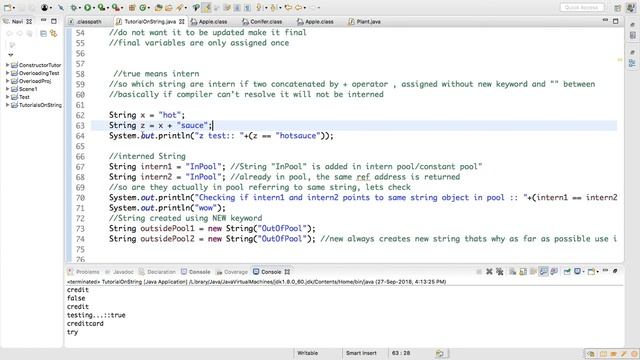This screenshot has width=640, height=360.
Task: Toggle Link with Editor in Navigator
Action: click(53, 34)
